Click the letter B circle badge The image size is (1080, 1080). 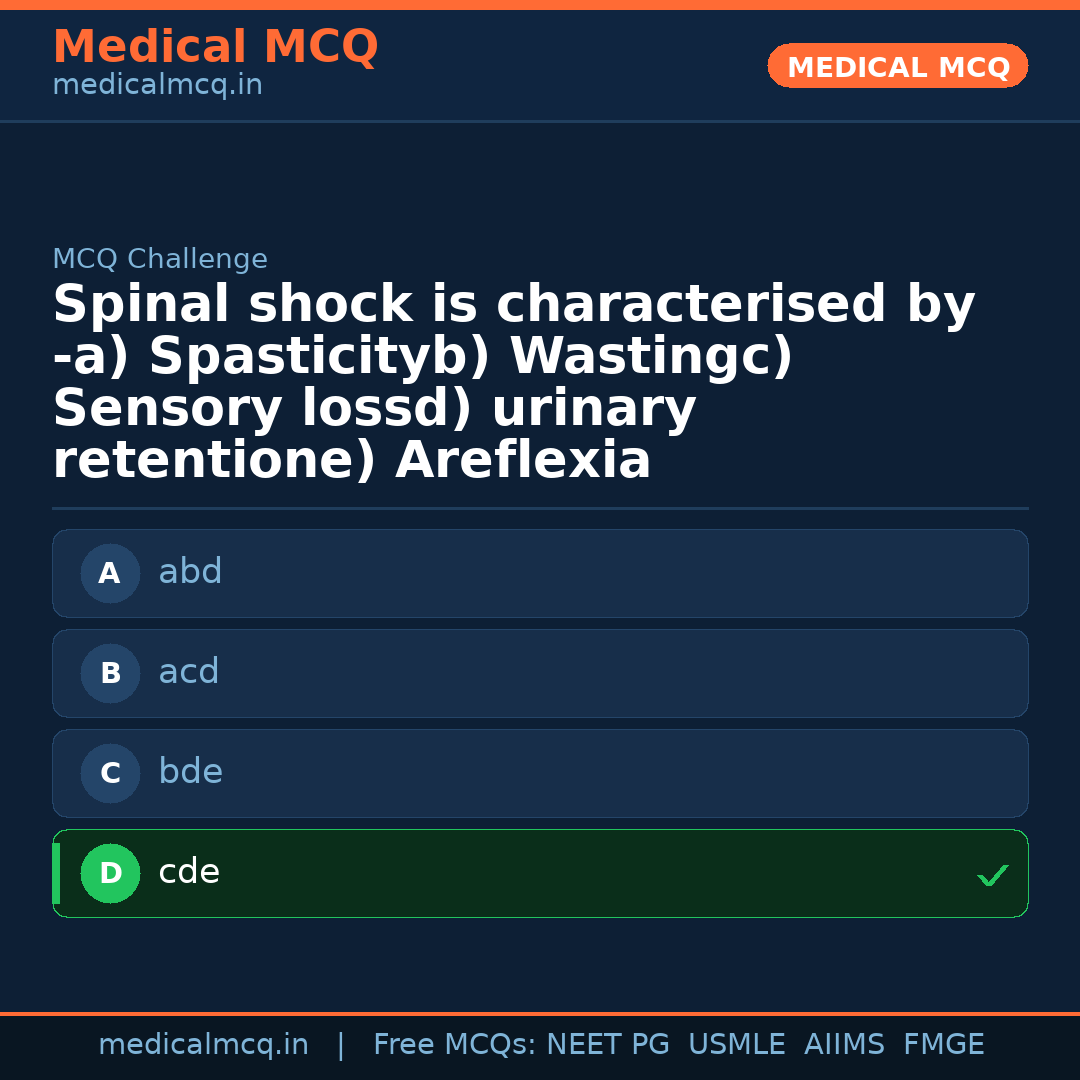pos(110,673)
